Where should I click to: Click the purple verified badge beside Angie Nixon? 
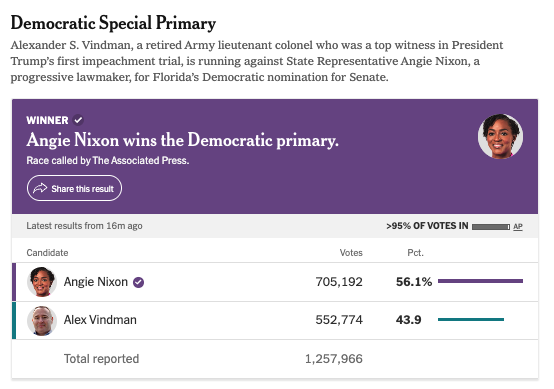138,282
